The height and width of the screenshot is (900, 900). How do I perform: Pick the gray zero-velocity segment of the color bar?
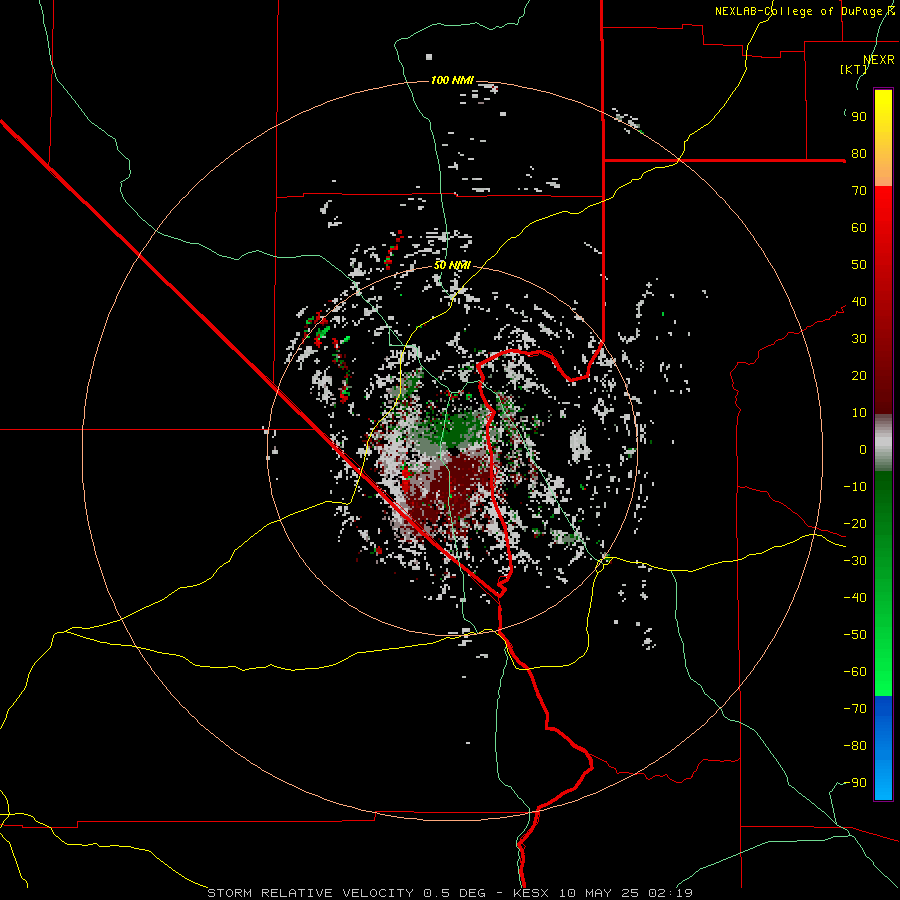pyautogui.click(x=883, y=443)
